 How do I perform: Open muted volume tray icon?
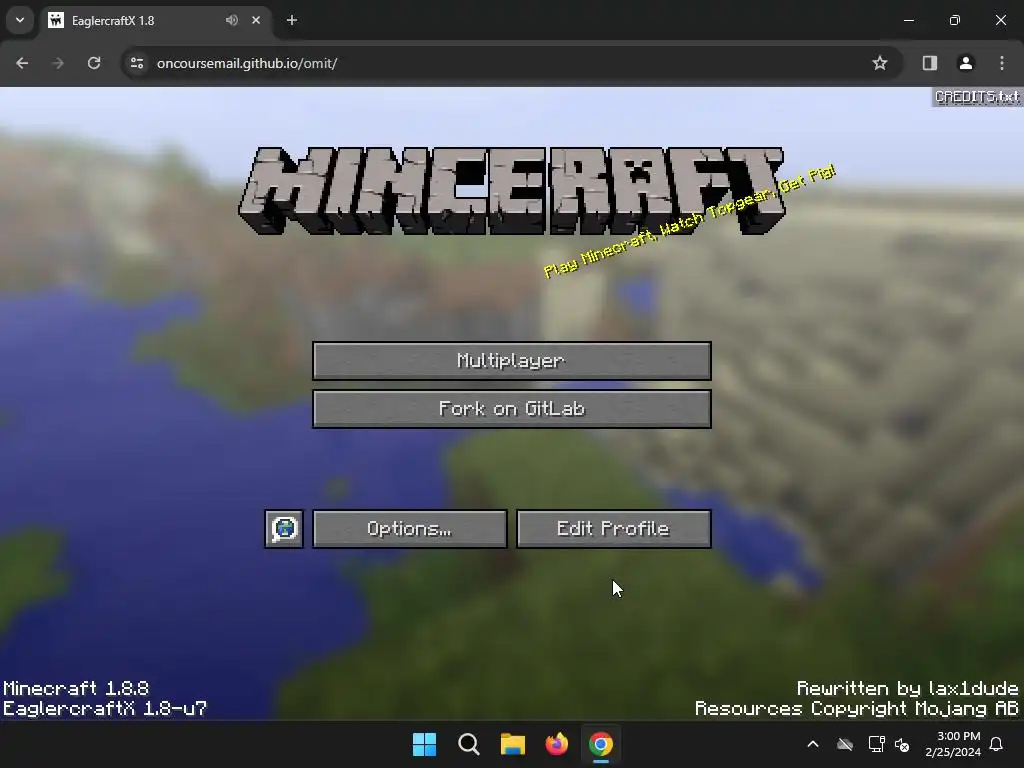903,744
